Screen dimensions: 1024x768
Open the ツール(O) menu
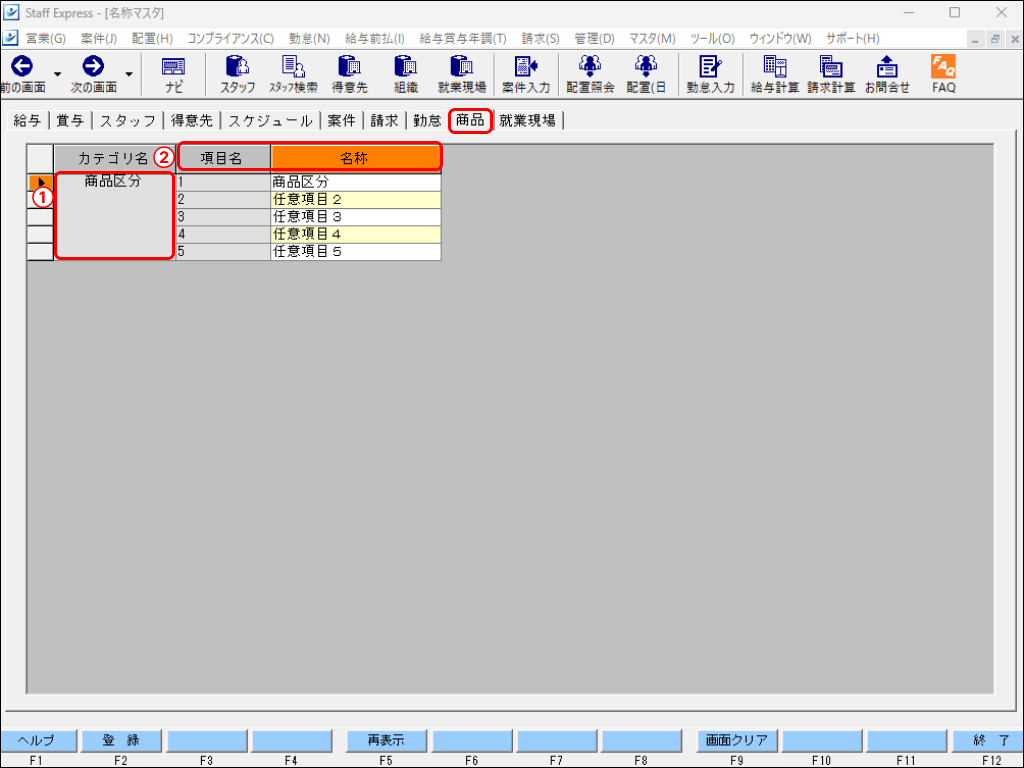point(712,39)
